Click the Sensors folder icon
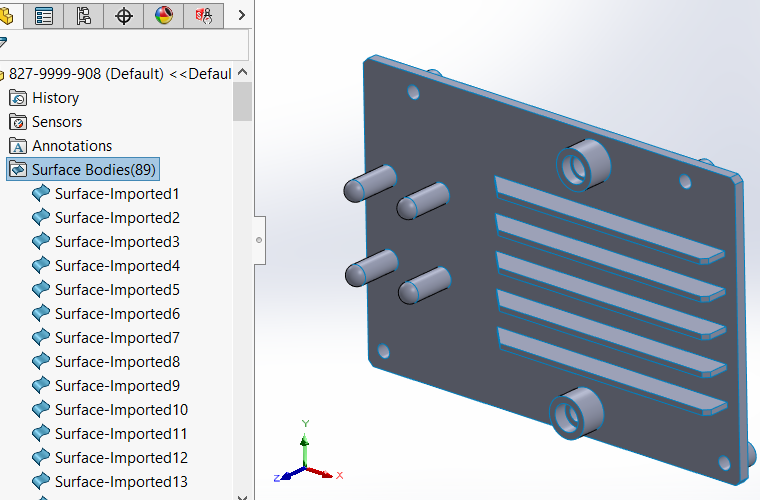 click(x=18, y=122)
